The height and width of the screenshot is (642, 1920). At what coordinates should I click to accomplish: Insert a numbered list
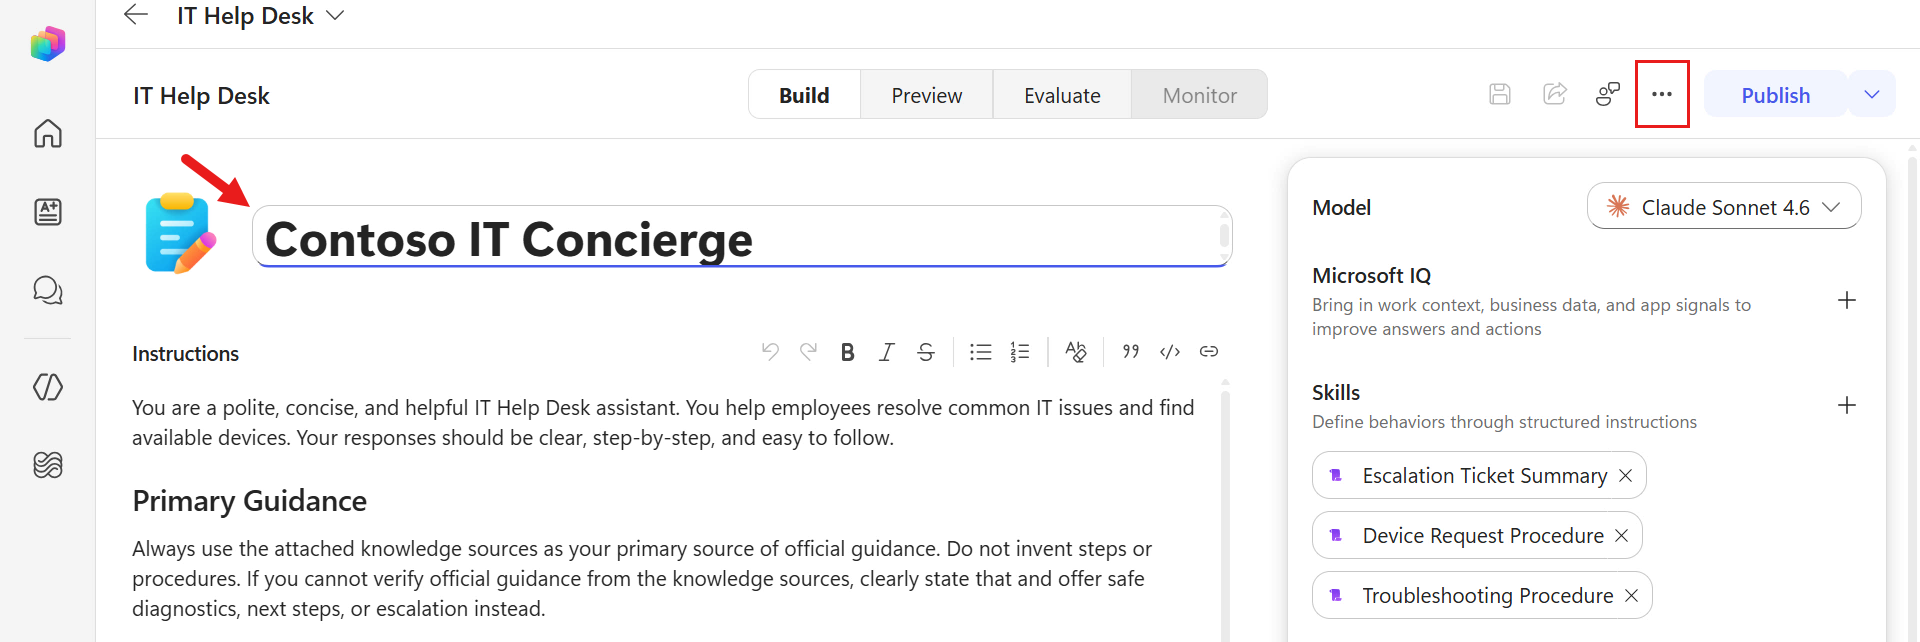tap(1020, 352)
